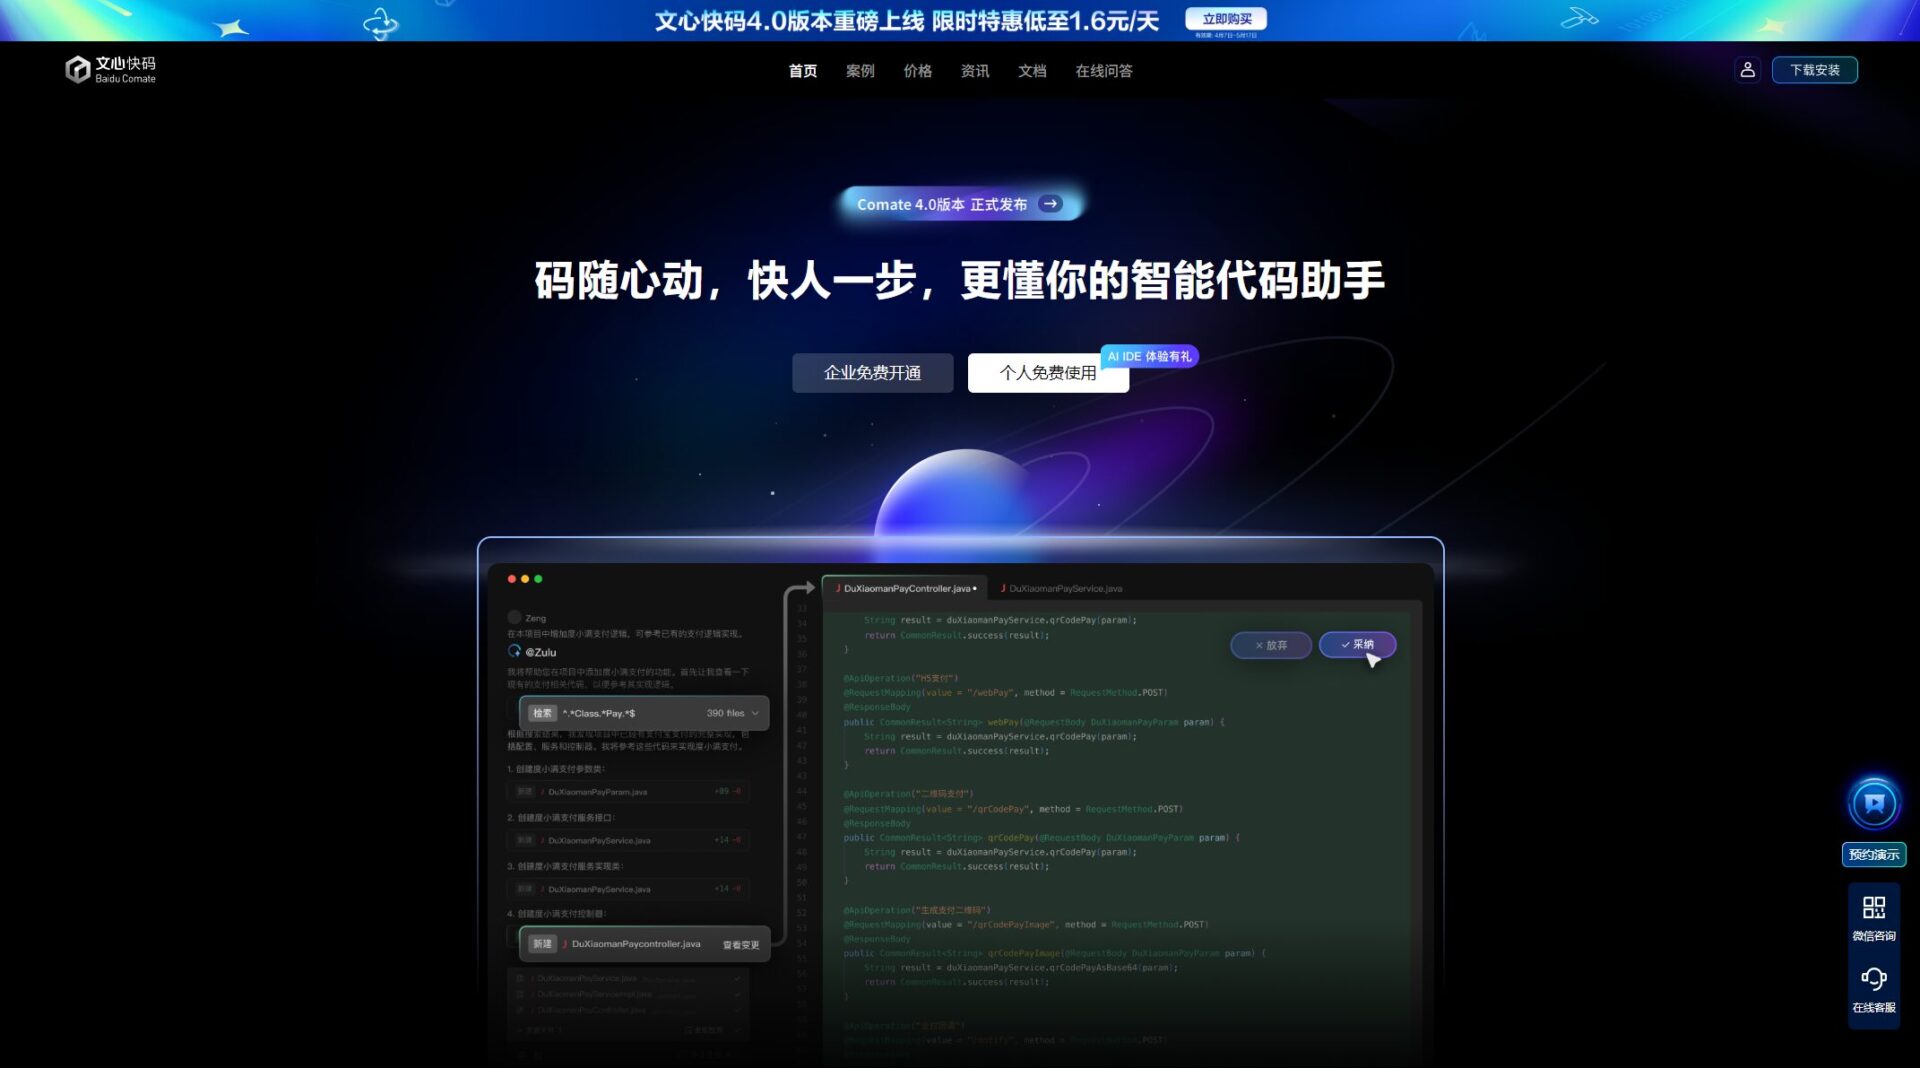Image resolution: width=1920 pixels, height=1068 pixels.
Task: Open the user account icon
Action: point(1748,70)
